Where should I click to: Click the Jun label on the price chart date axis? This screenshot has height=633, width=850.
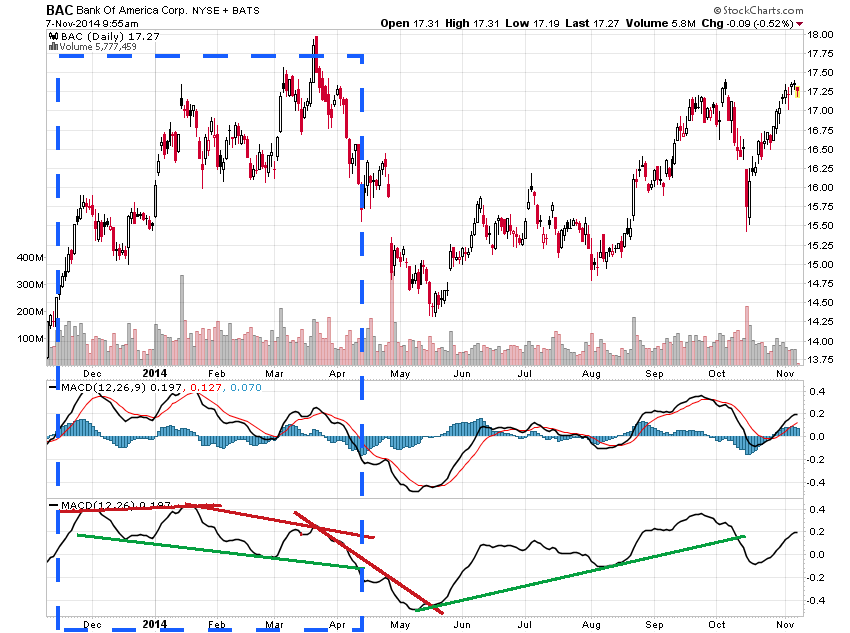(462, 373)
